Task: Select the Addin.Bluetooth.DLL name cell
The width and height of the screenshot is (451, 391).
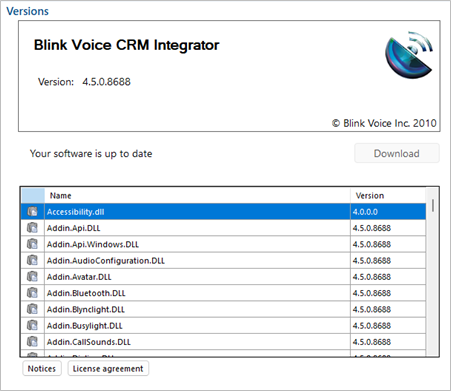Action: tap(197, 293)
